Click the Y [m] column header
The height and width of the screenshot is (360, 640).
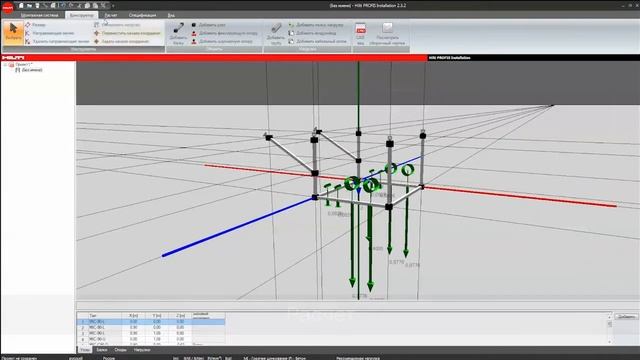[x=157, y=316]
